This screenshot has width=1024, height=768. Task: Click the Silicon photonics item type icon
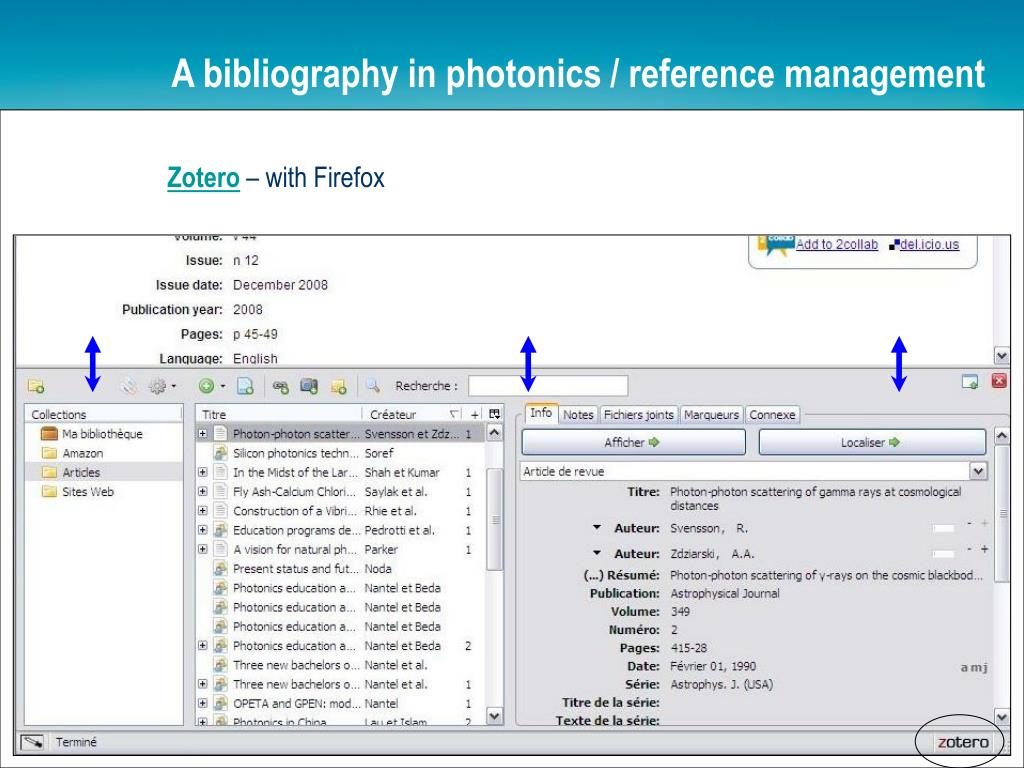[x=221, y=453]
